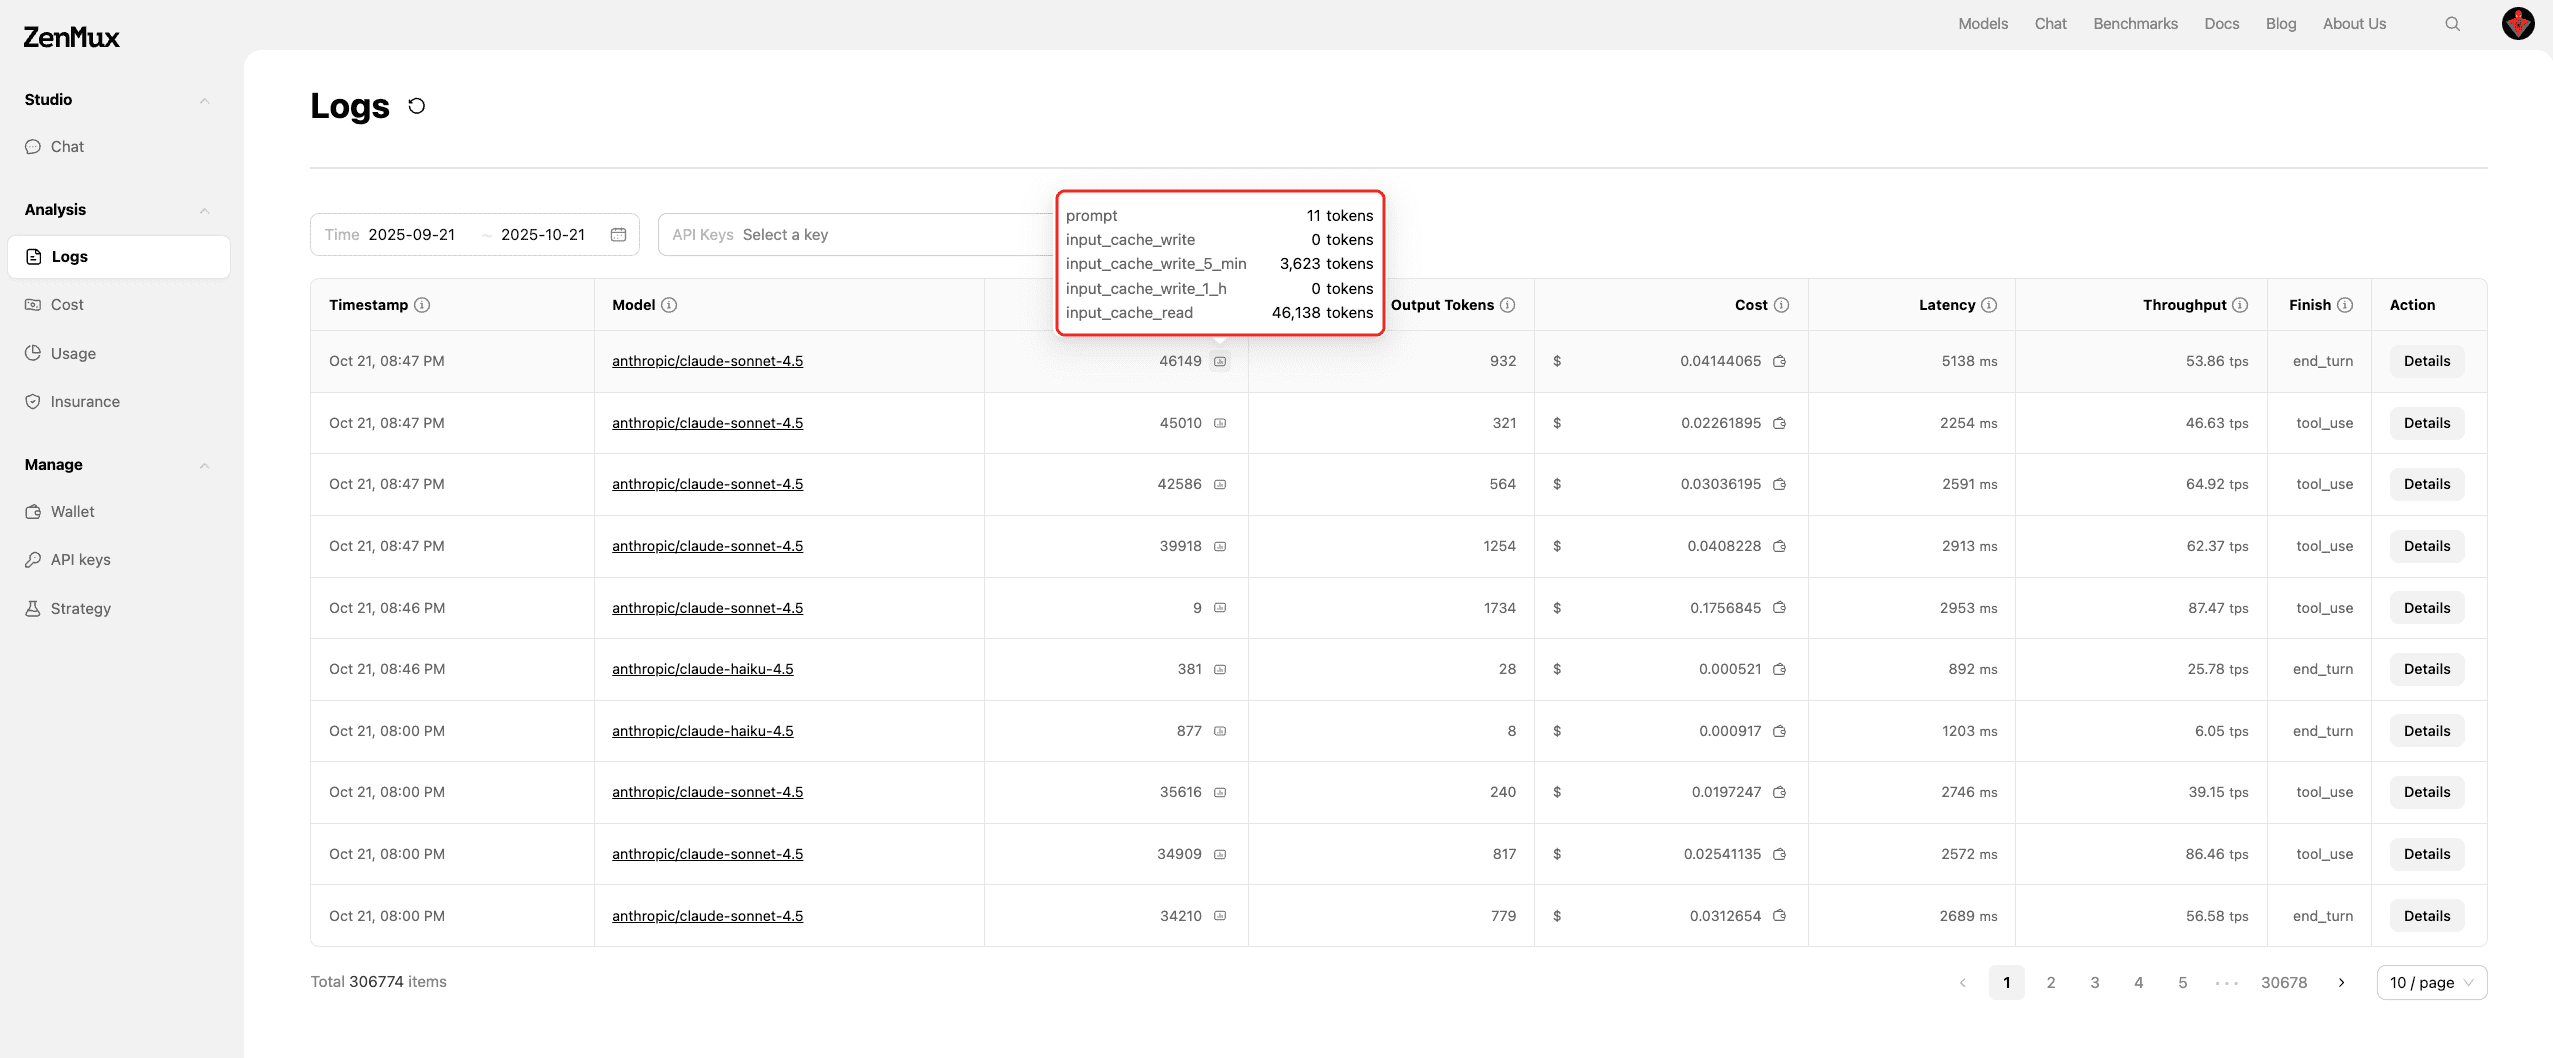Image resolution: width=2553 pixels, height=1058 pixels.
Task: Open the 10 / page size dropdown
Action: pos(2431,983)
